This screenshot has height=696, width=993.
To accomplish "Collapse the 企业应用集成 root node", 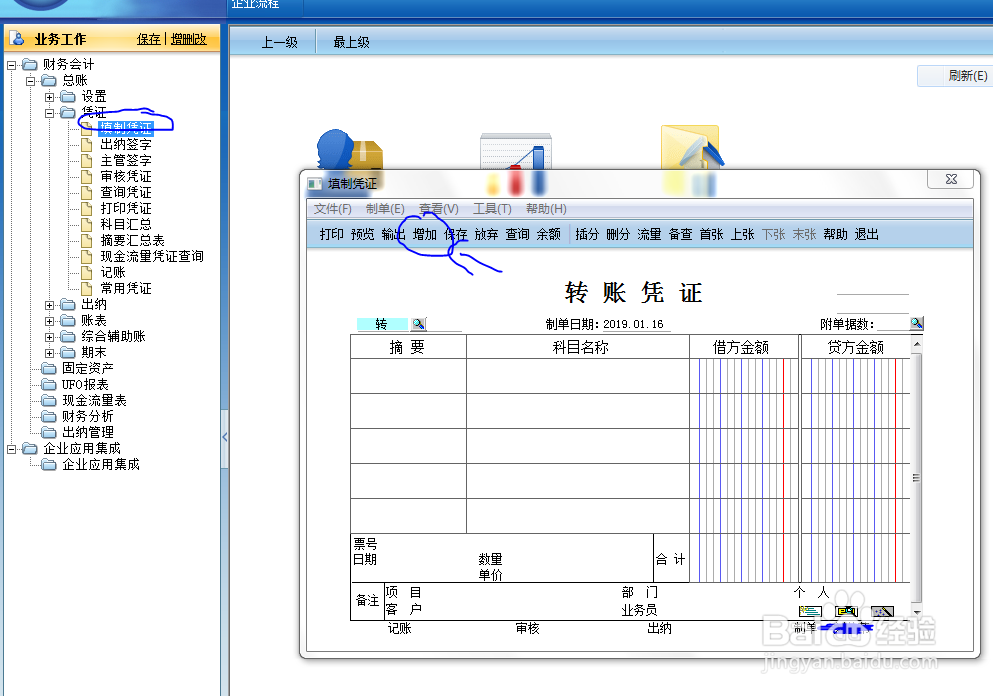I will [11, 449].
